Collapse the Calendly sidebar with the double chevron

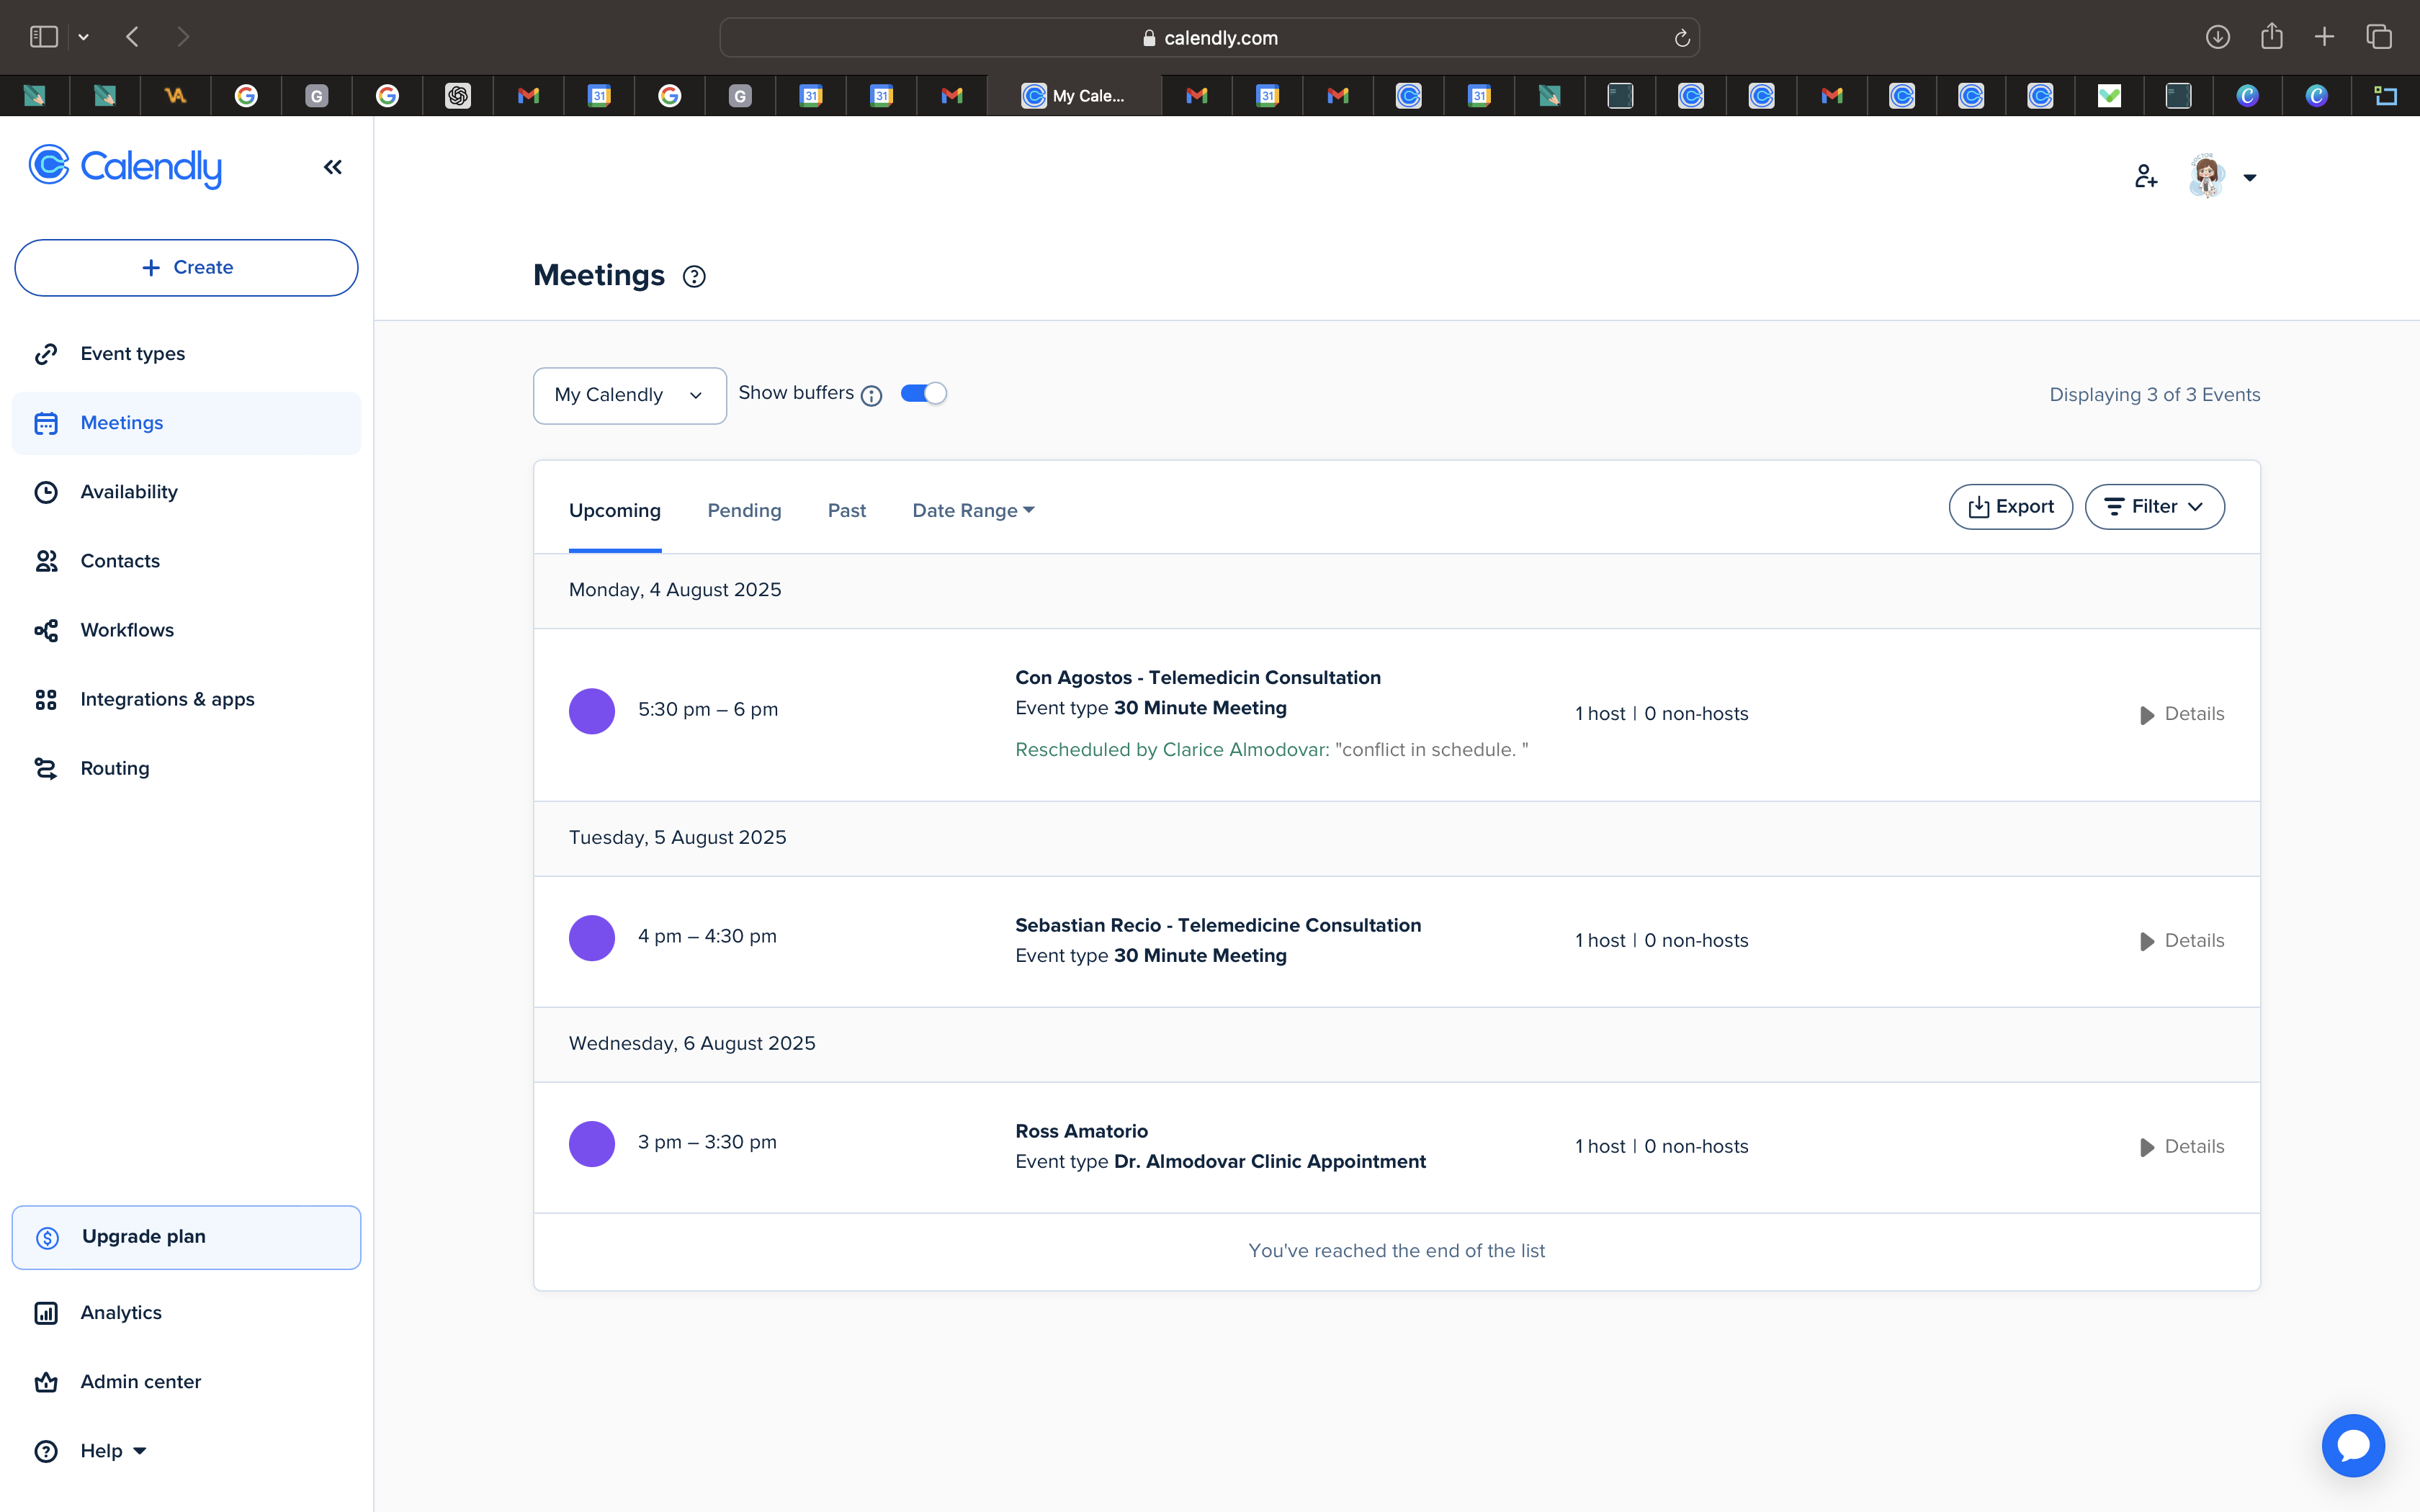click(x=333, y=167)
